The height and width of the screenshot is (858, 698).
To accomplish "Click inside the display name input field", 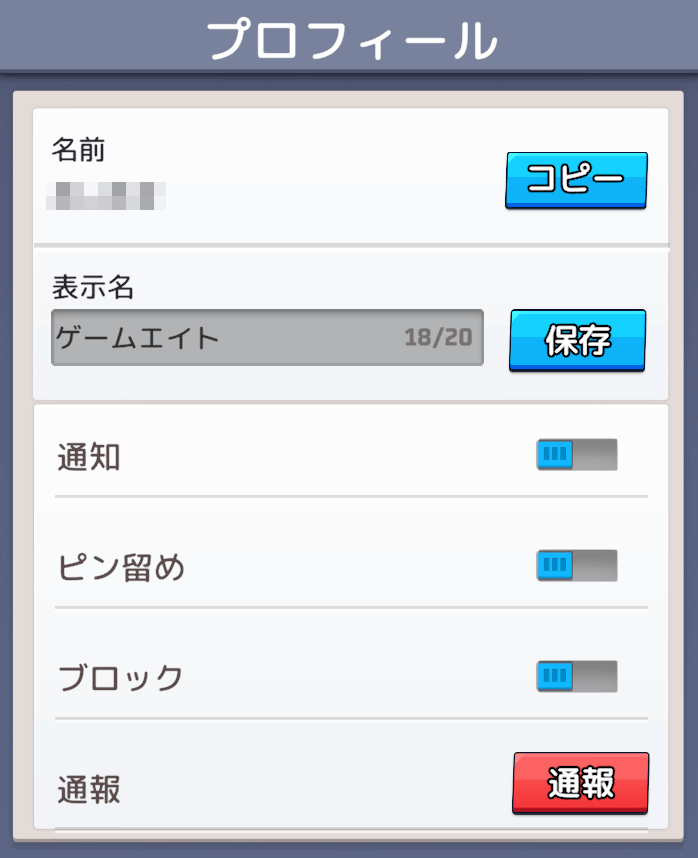I will (265, 337).
